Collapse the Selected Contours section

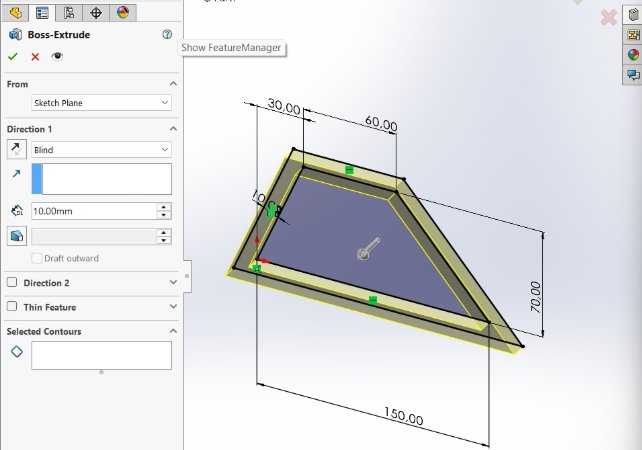[173, 331]
